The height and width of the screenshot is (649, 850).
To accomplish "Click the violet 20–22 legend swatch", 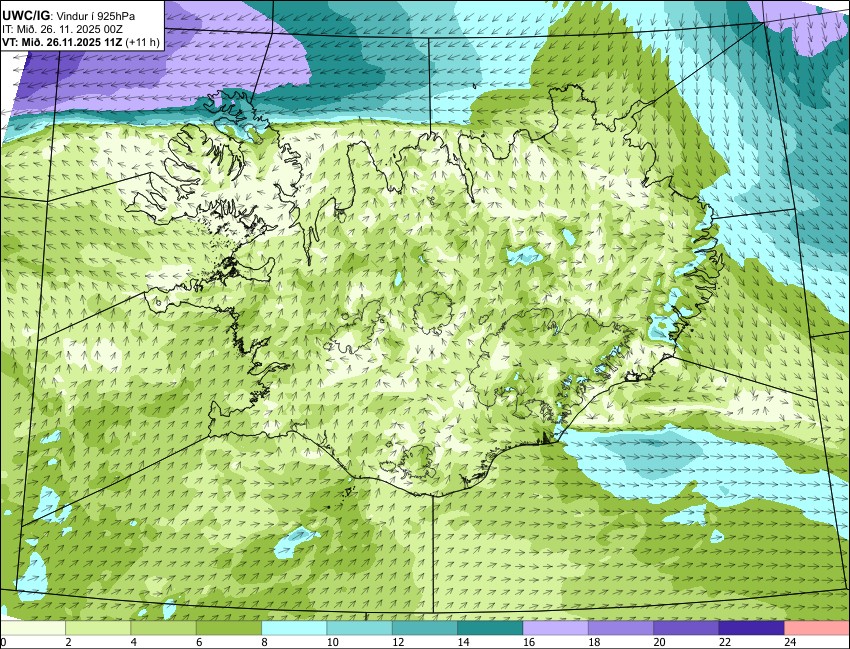I will (x=686, y=628).
